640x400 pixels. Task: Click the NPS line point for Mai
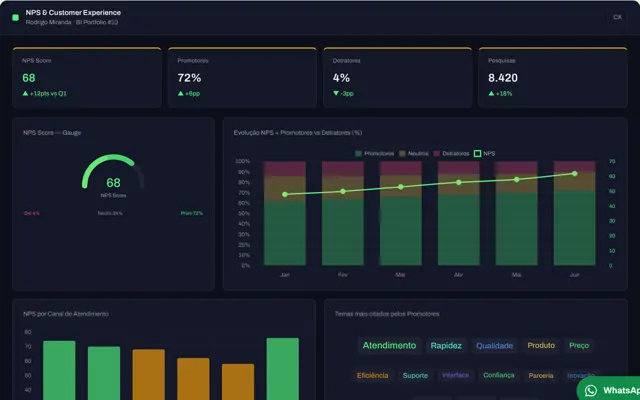click(517, 180)
